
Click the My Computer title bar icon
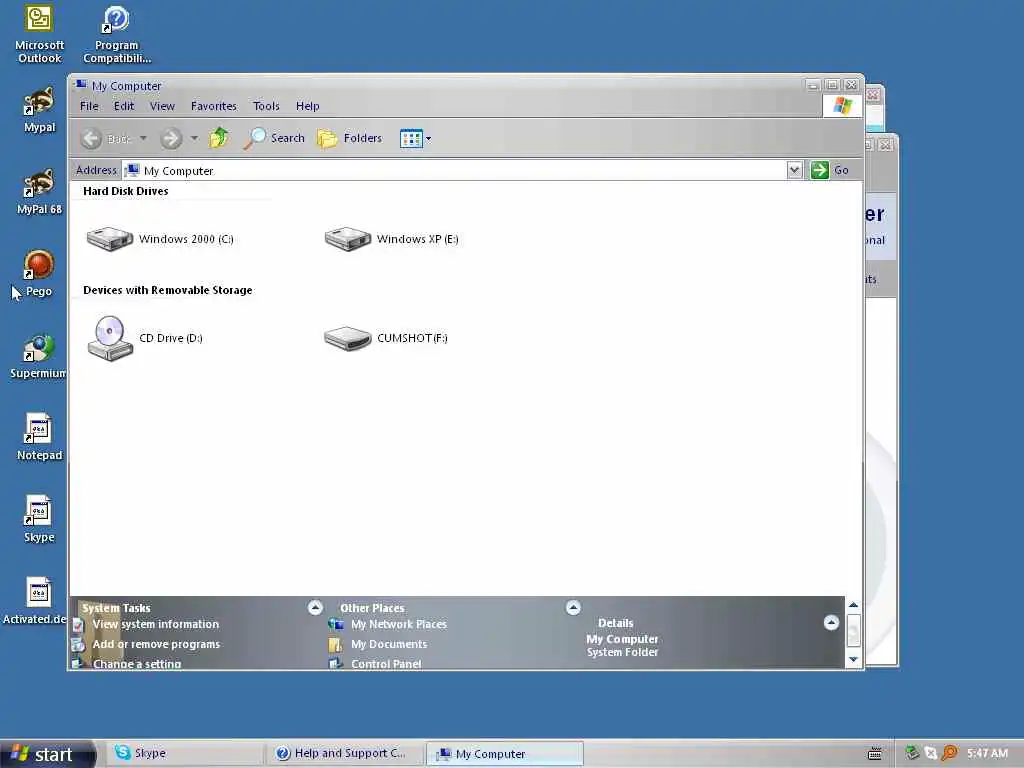pyautogui.click(x=80, y=85)
